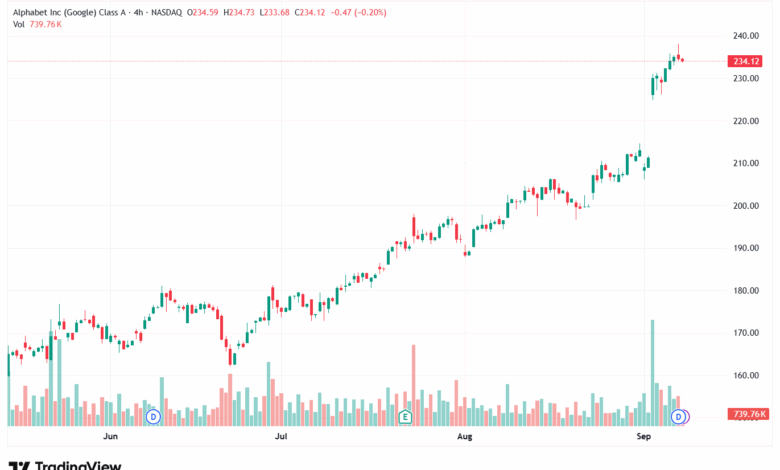
Task: Click the Aug label on the time axis
Action: 464,437
